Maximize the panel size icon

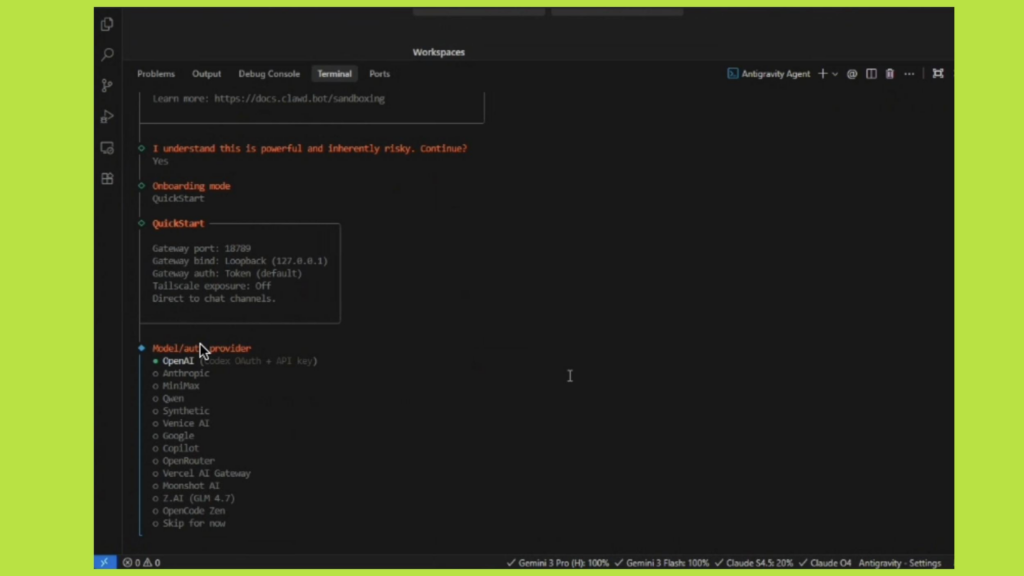[x=938, y=74]
